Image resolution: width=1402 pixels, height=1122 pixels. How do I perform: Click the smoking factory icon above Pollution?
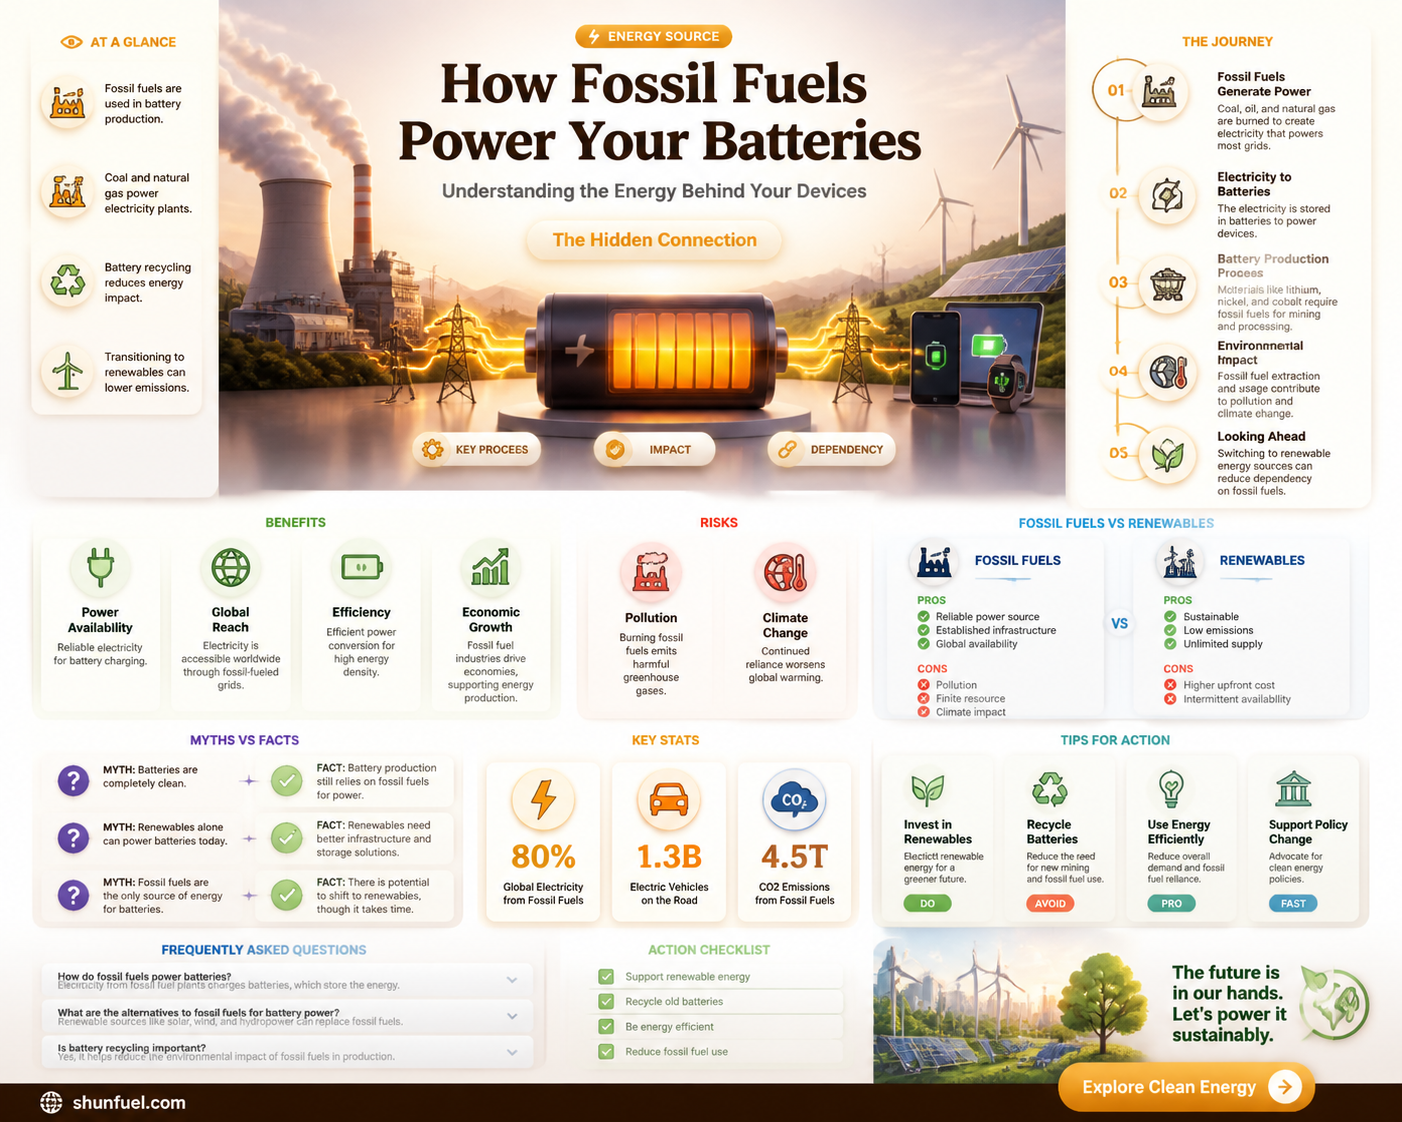click(651, 572)
